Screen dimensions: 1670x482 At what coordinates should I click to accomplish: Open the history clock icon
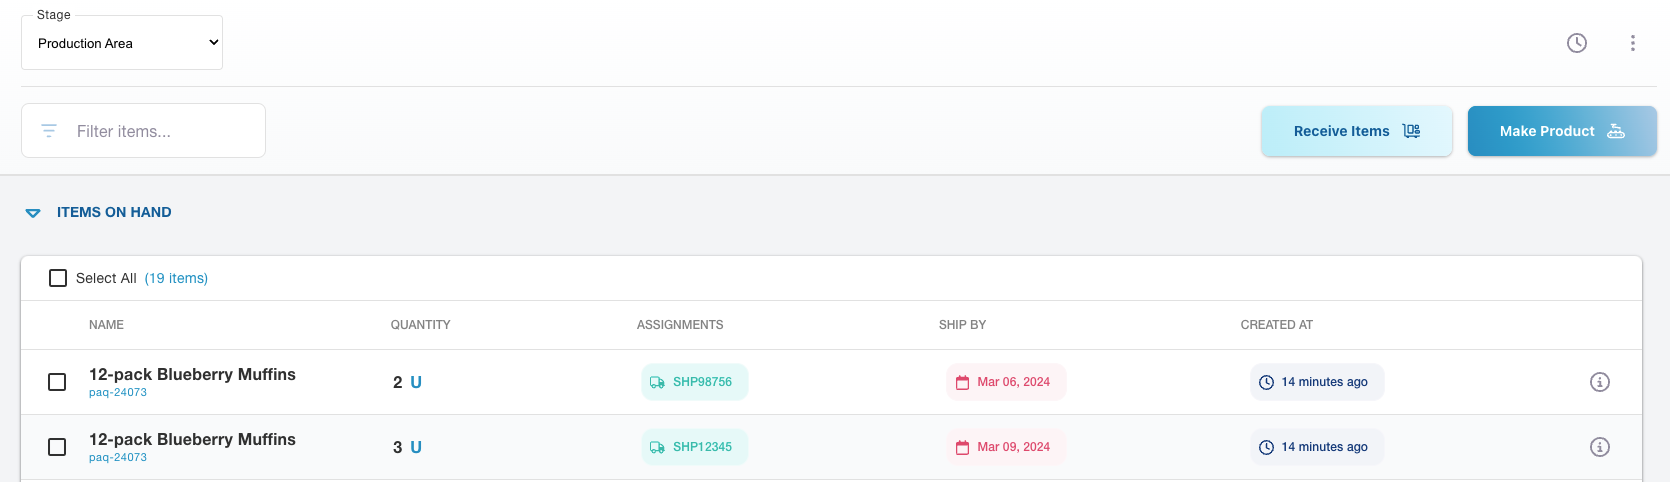[1577, 43]
